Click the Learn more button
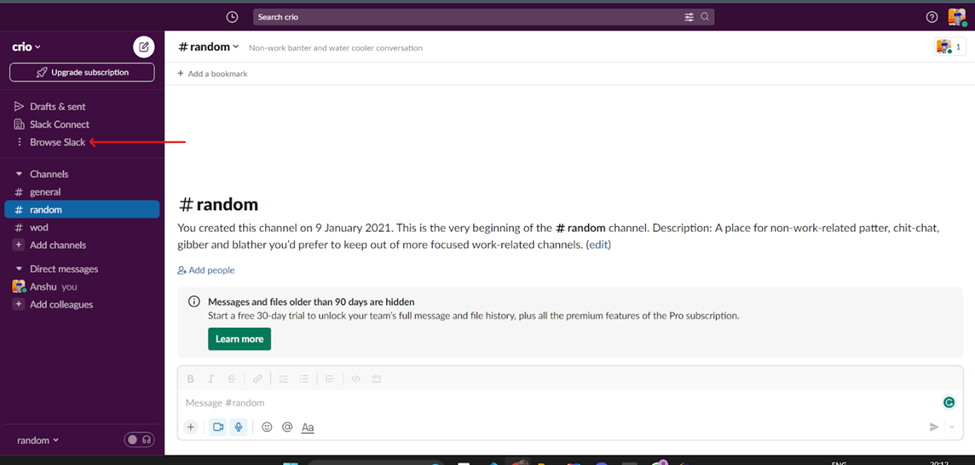 239,339
